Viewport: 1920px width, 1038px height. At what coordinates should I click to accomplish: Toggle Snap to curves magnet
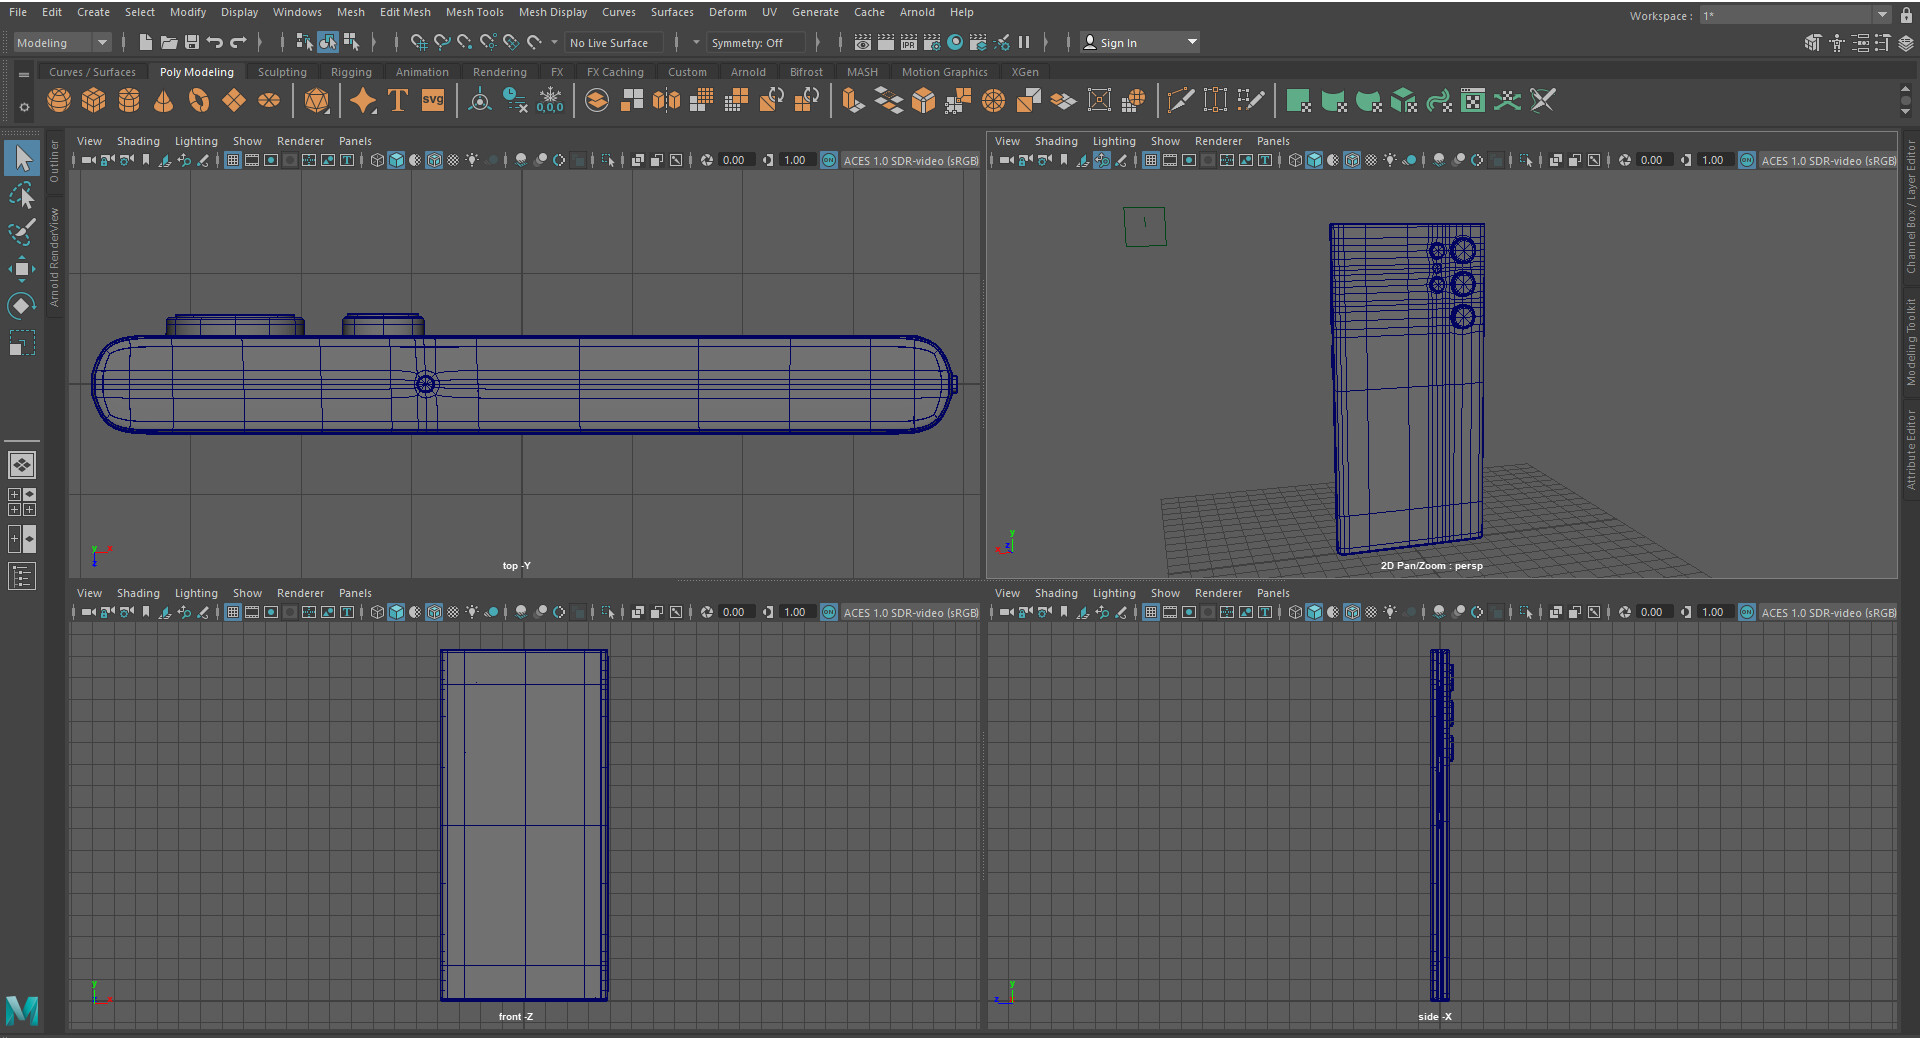(442, 42)
